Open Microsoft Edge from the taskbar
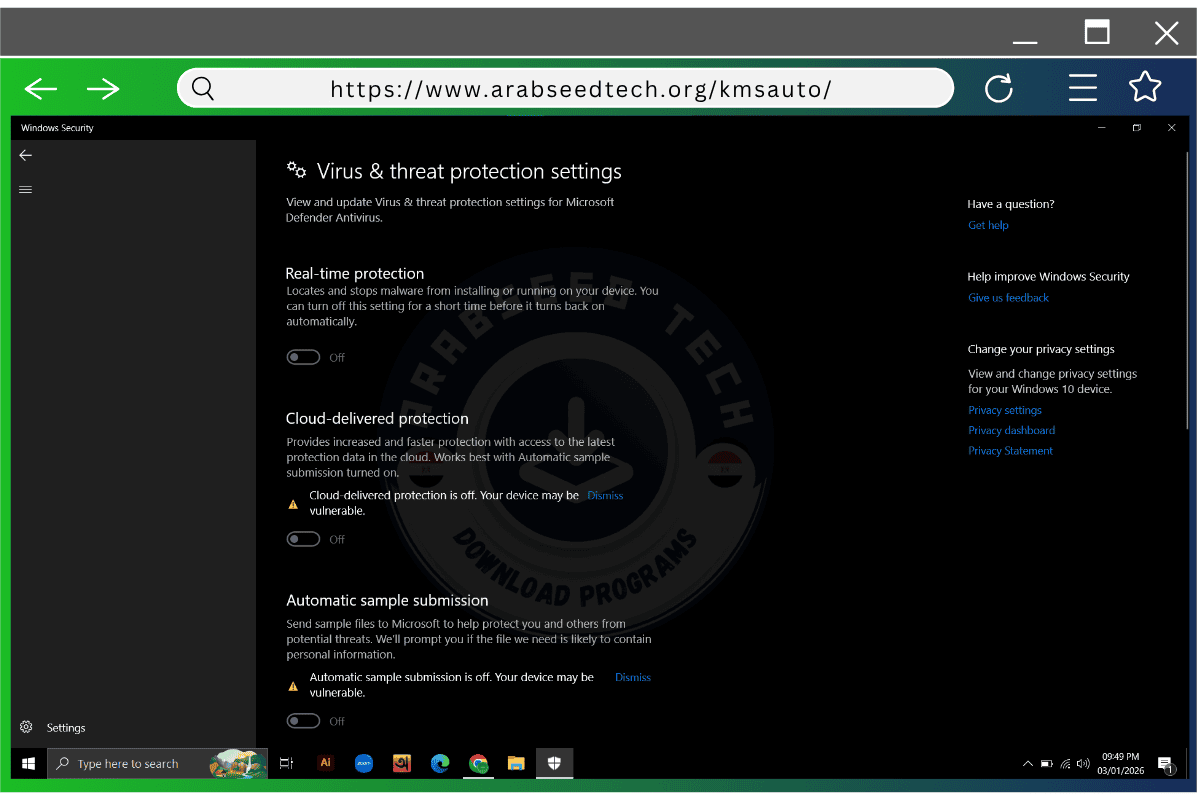Screen dimensions: 1200x800 (440, 763)
